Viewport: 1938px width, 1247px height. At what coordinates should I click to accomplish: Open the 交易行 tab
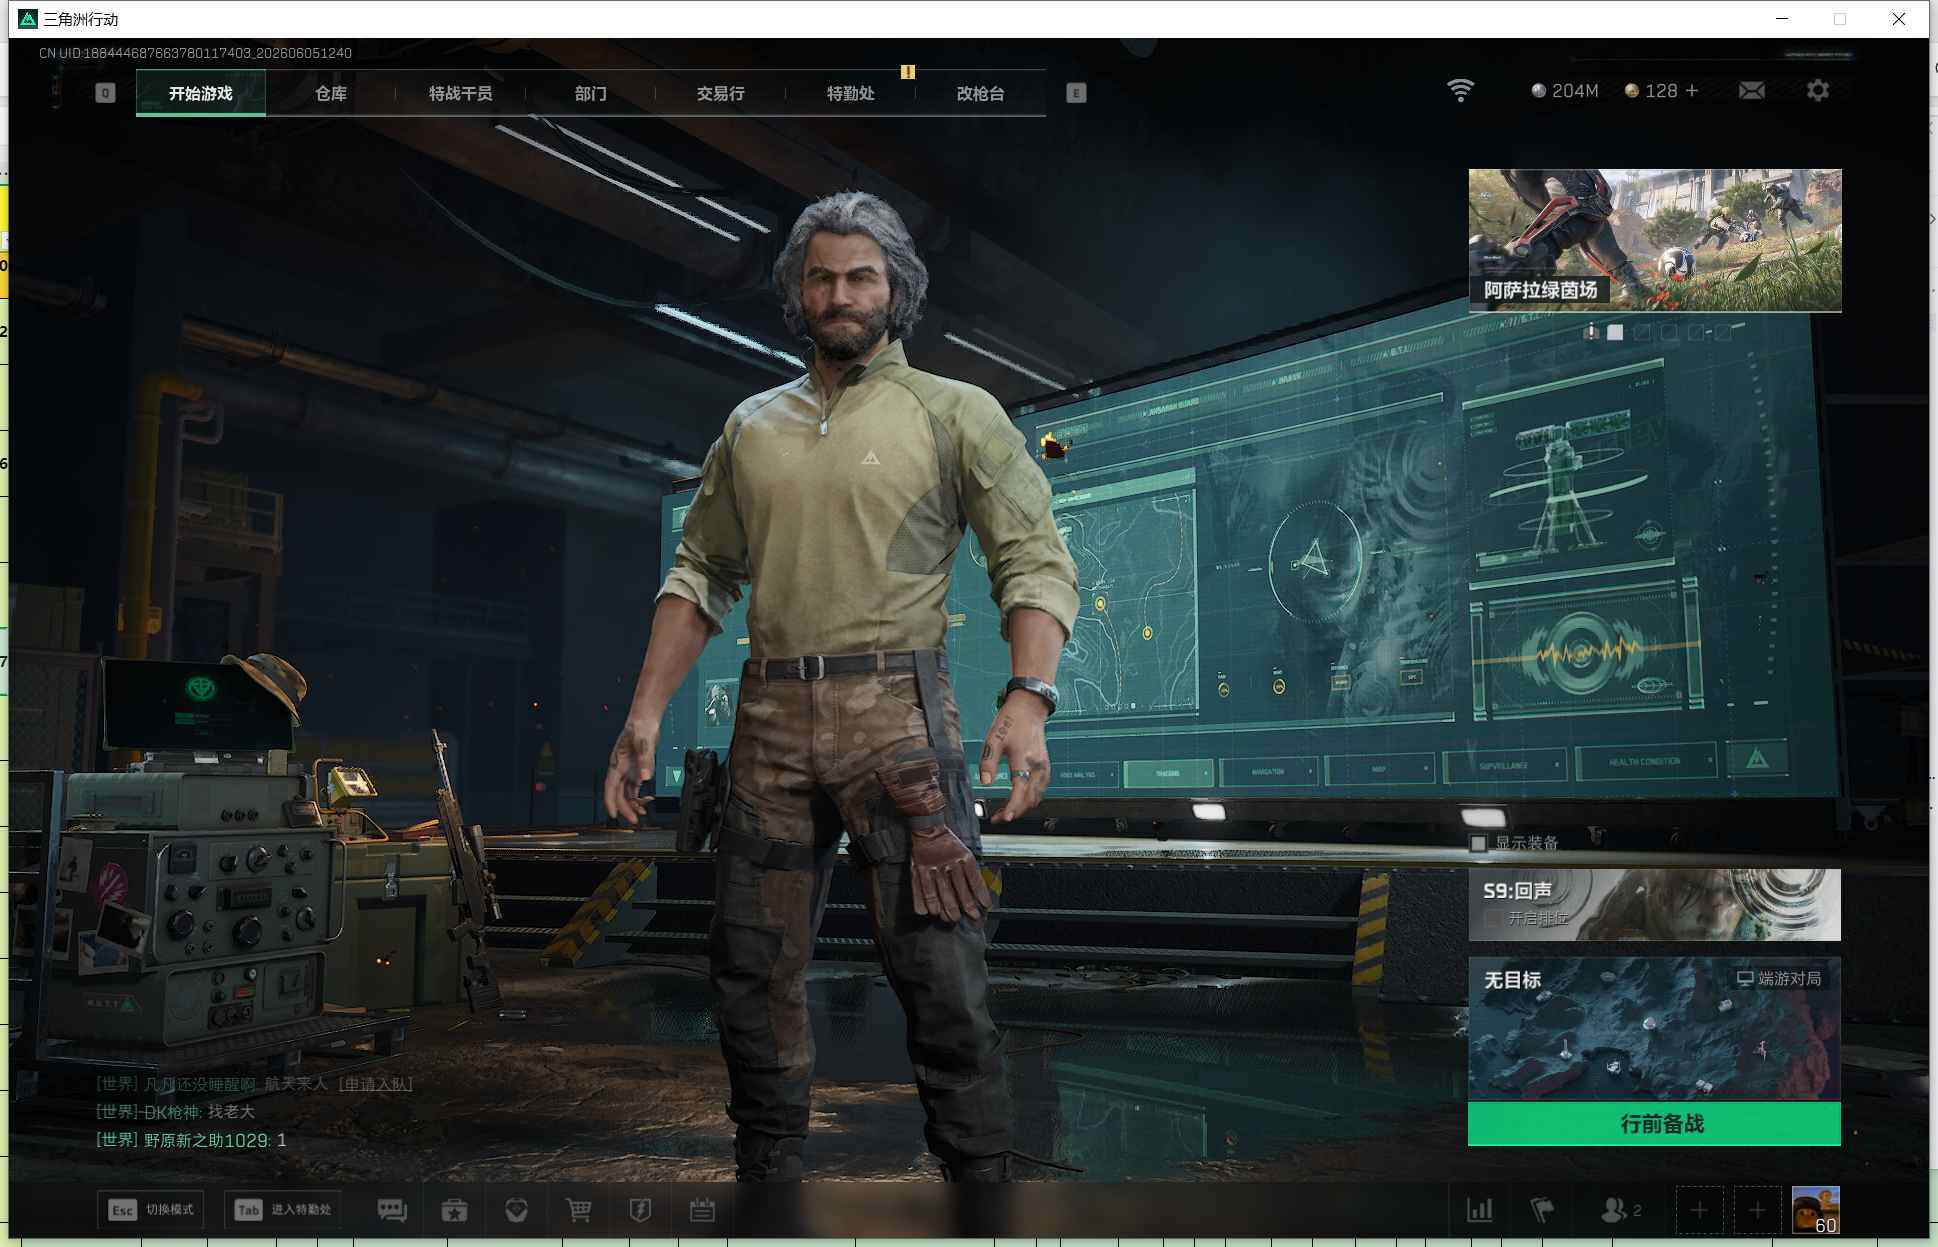point(721,93)
